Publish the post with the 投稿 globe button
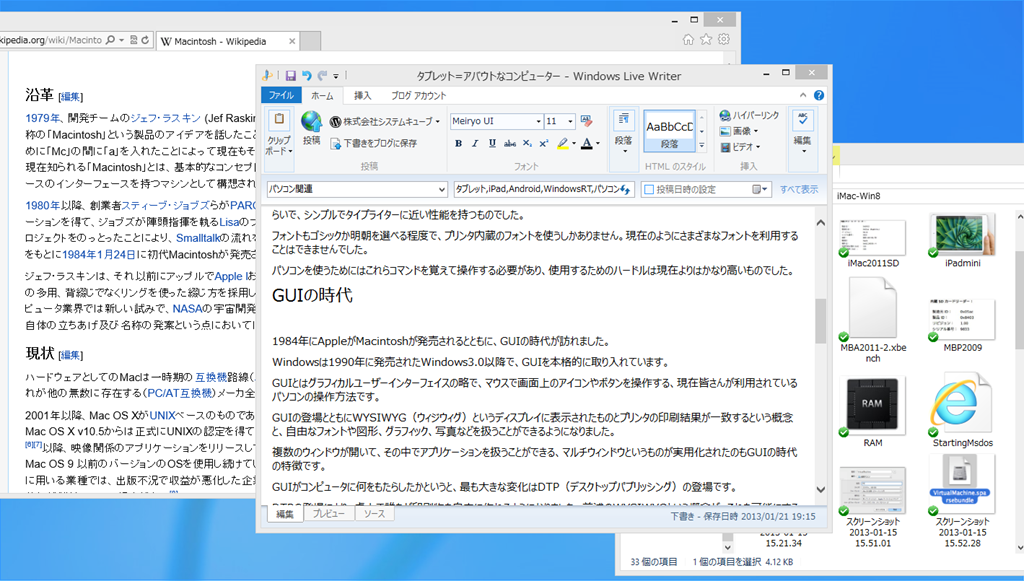Screen dimensions: 1024x581 312,128
